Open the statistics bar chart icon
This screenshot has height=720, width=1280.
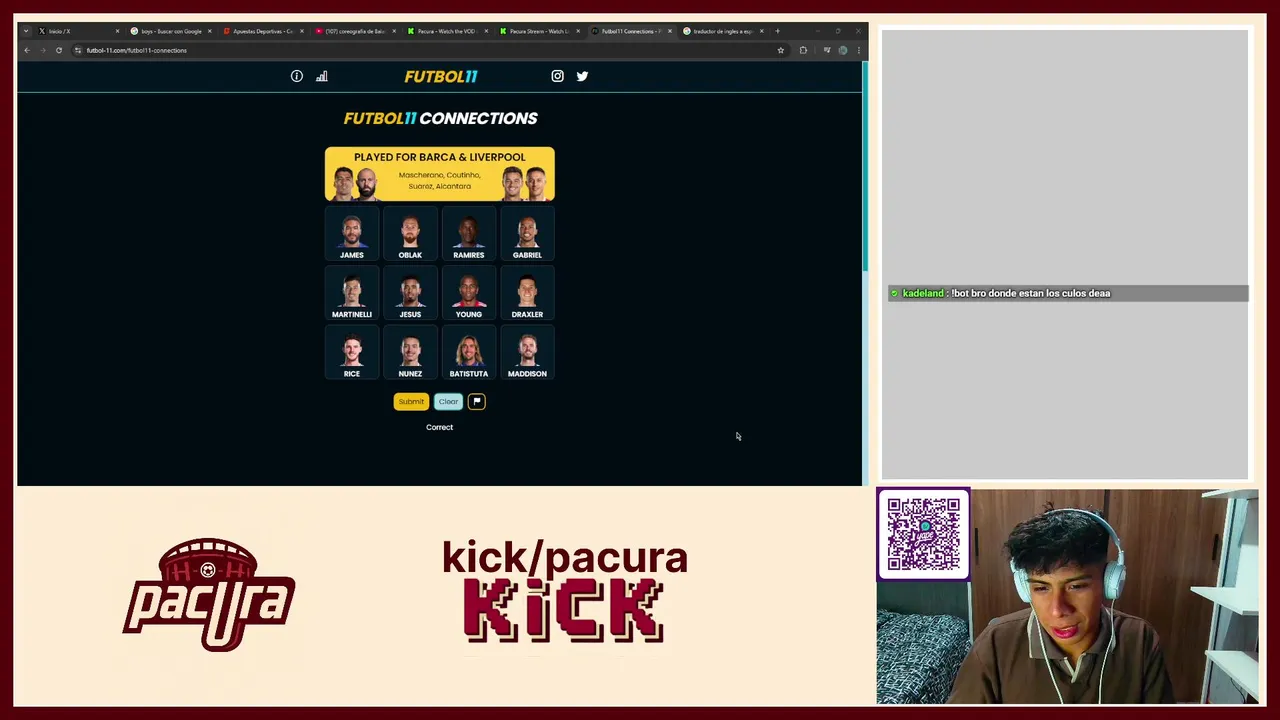point(322,76)
